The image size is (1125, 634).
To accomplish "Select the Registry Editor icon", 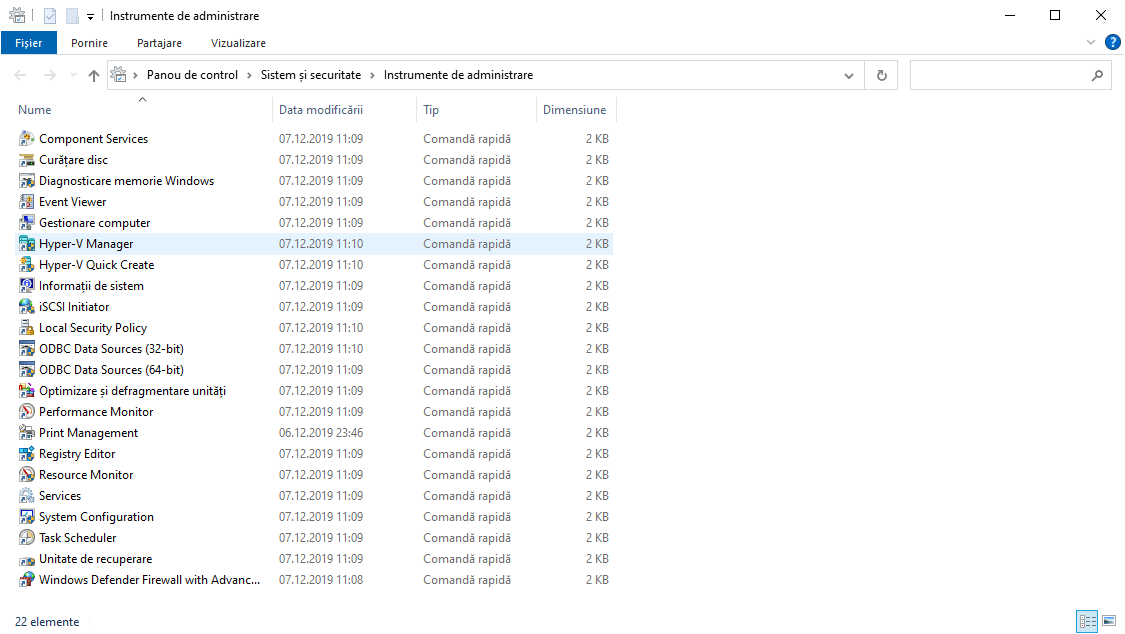I will tap(27, 454).
